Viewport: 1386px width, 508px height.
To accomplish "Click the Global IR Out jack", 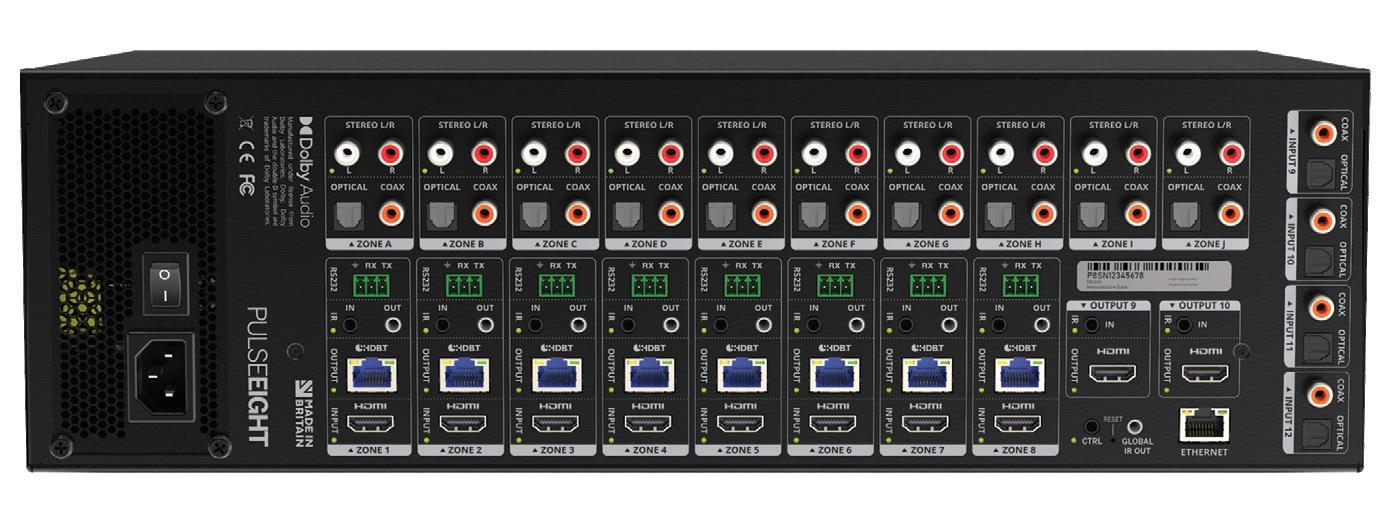I will [x=1134, y=427].
